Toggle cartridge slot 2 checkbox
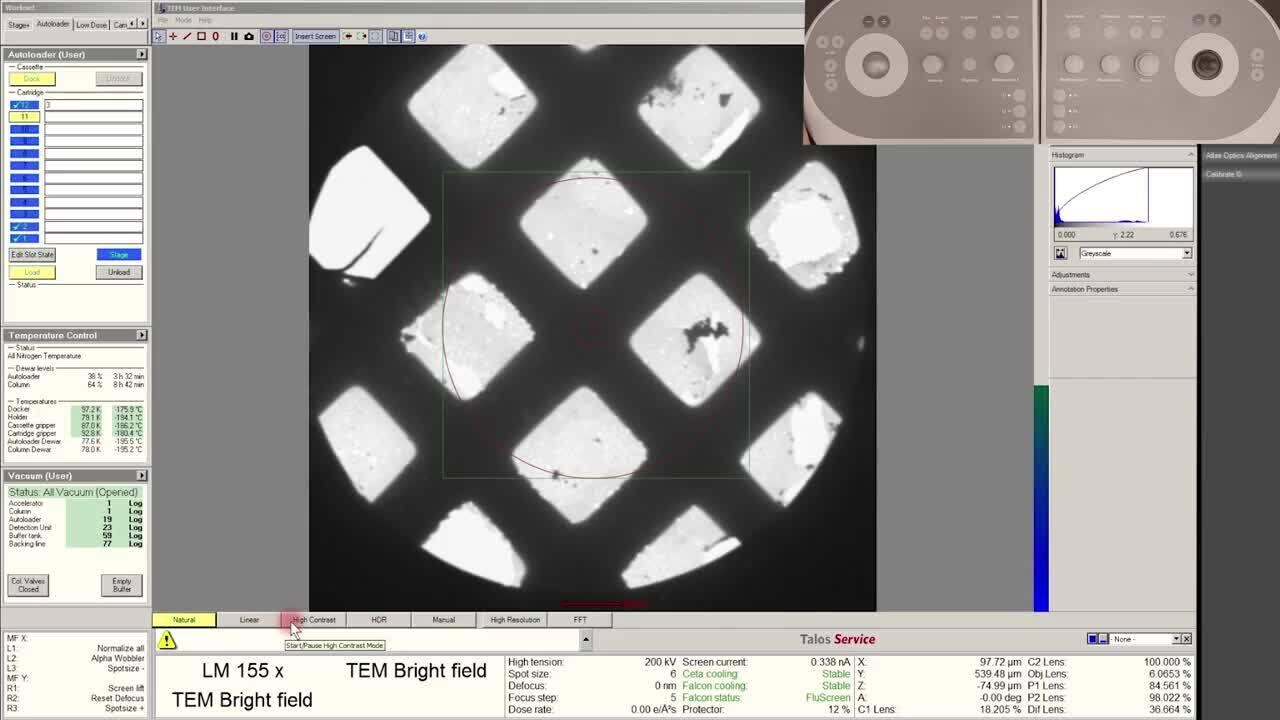This screenshot has height=720, width=1280. pyautogui.click(x=24, y=226)
